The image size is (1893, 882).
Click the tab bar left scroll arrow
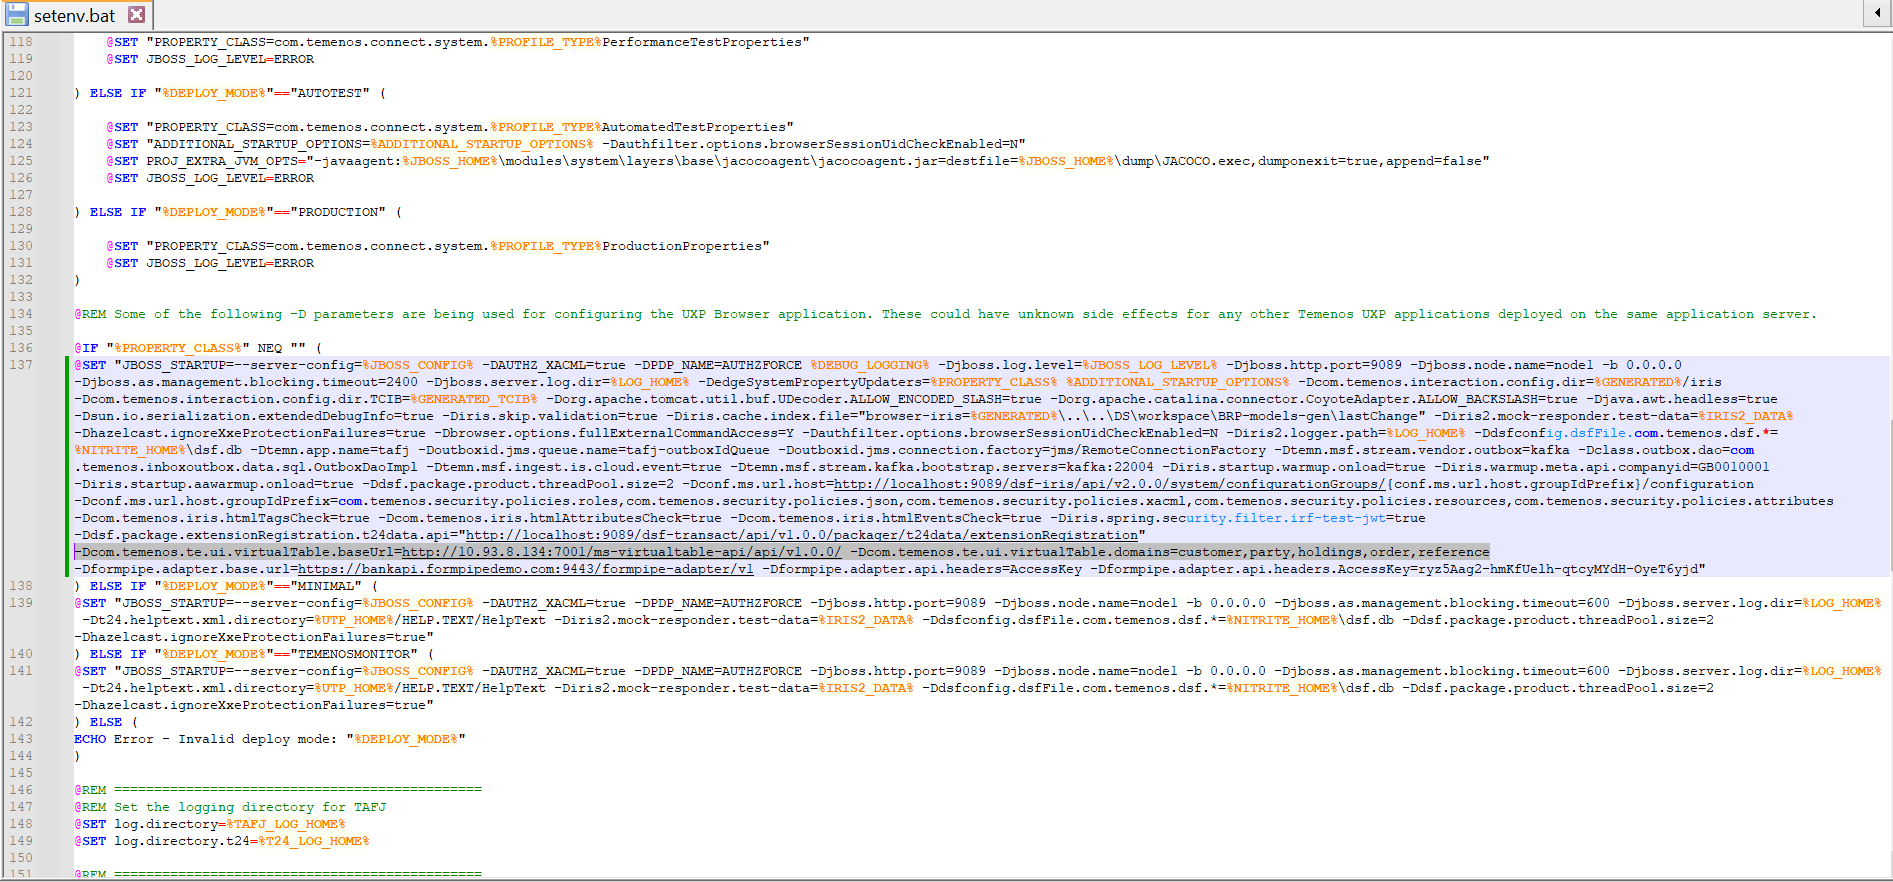[1877, 13]
